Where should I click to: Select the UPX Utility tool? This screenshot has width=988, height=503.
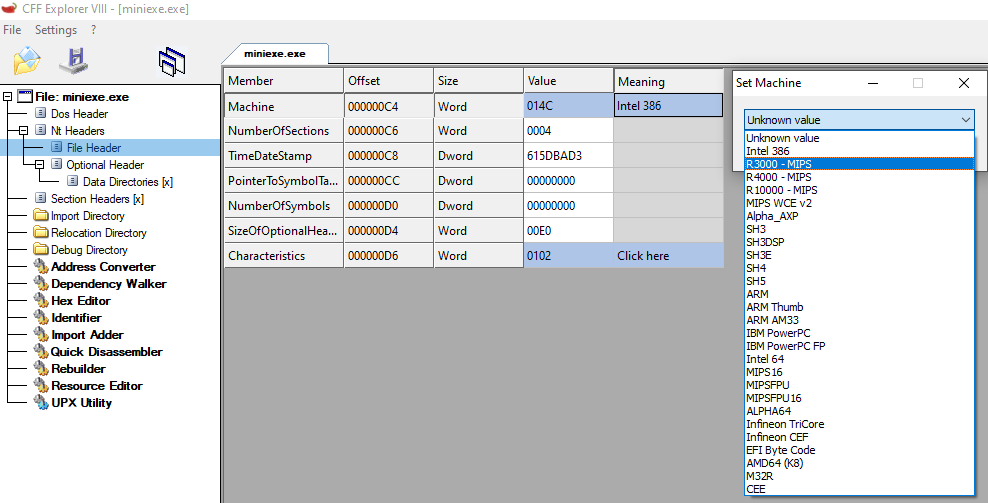click(81, 403)
